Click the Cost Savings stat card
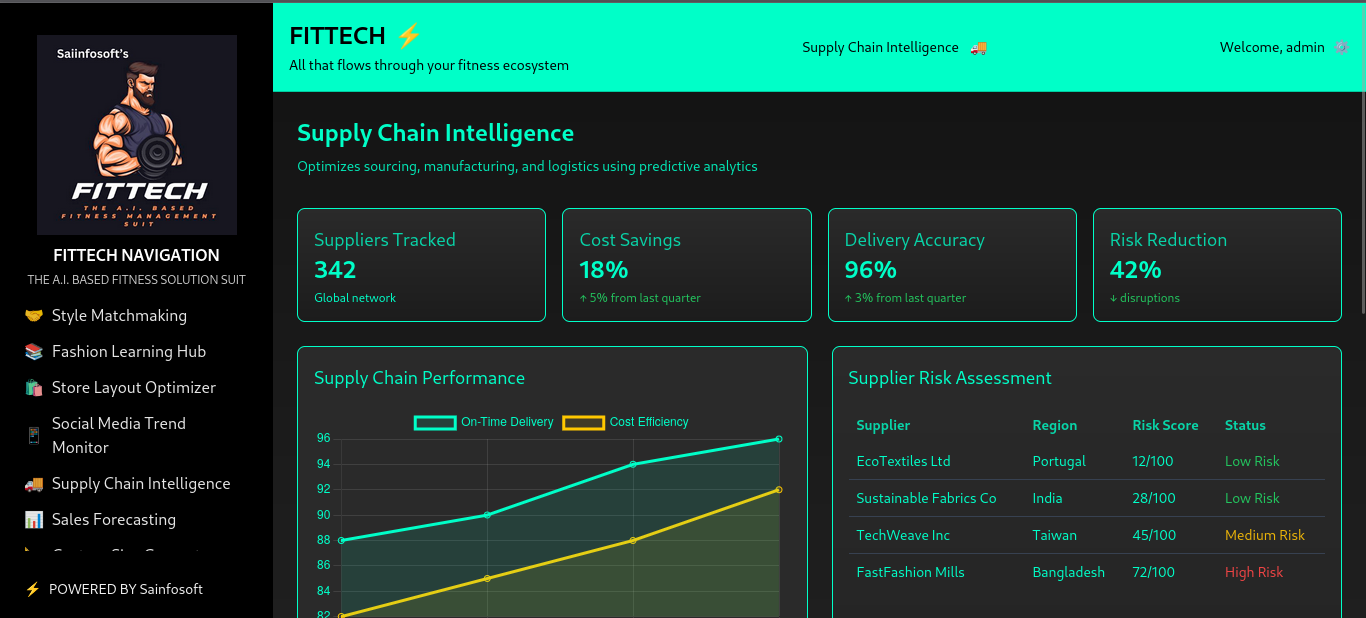This screenshot has width=1366, height=618. point(686,265)
